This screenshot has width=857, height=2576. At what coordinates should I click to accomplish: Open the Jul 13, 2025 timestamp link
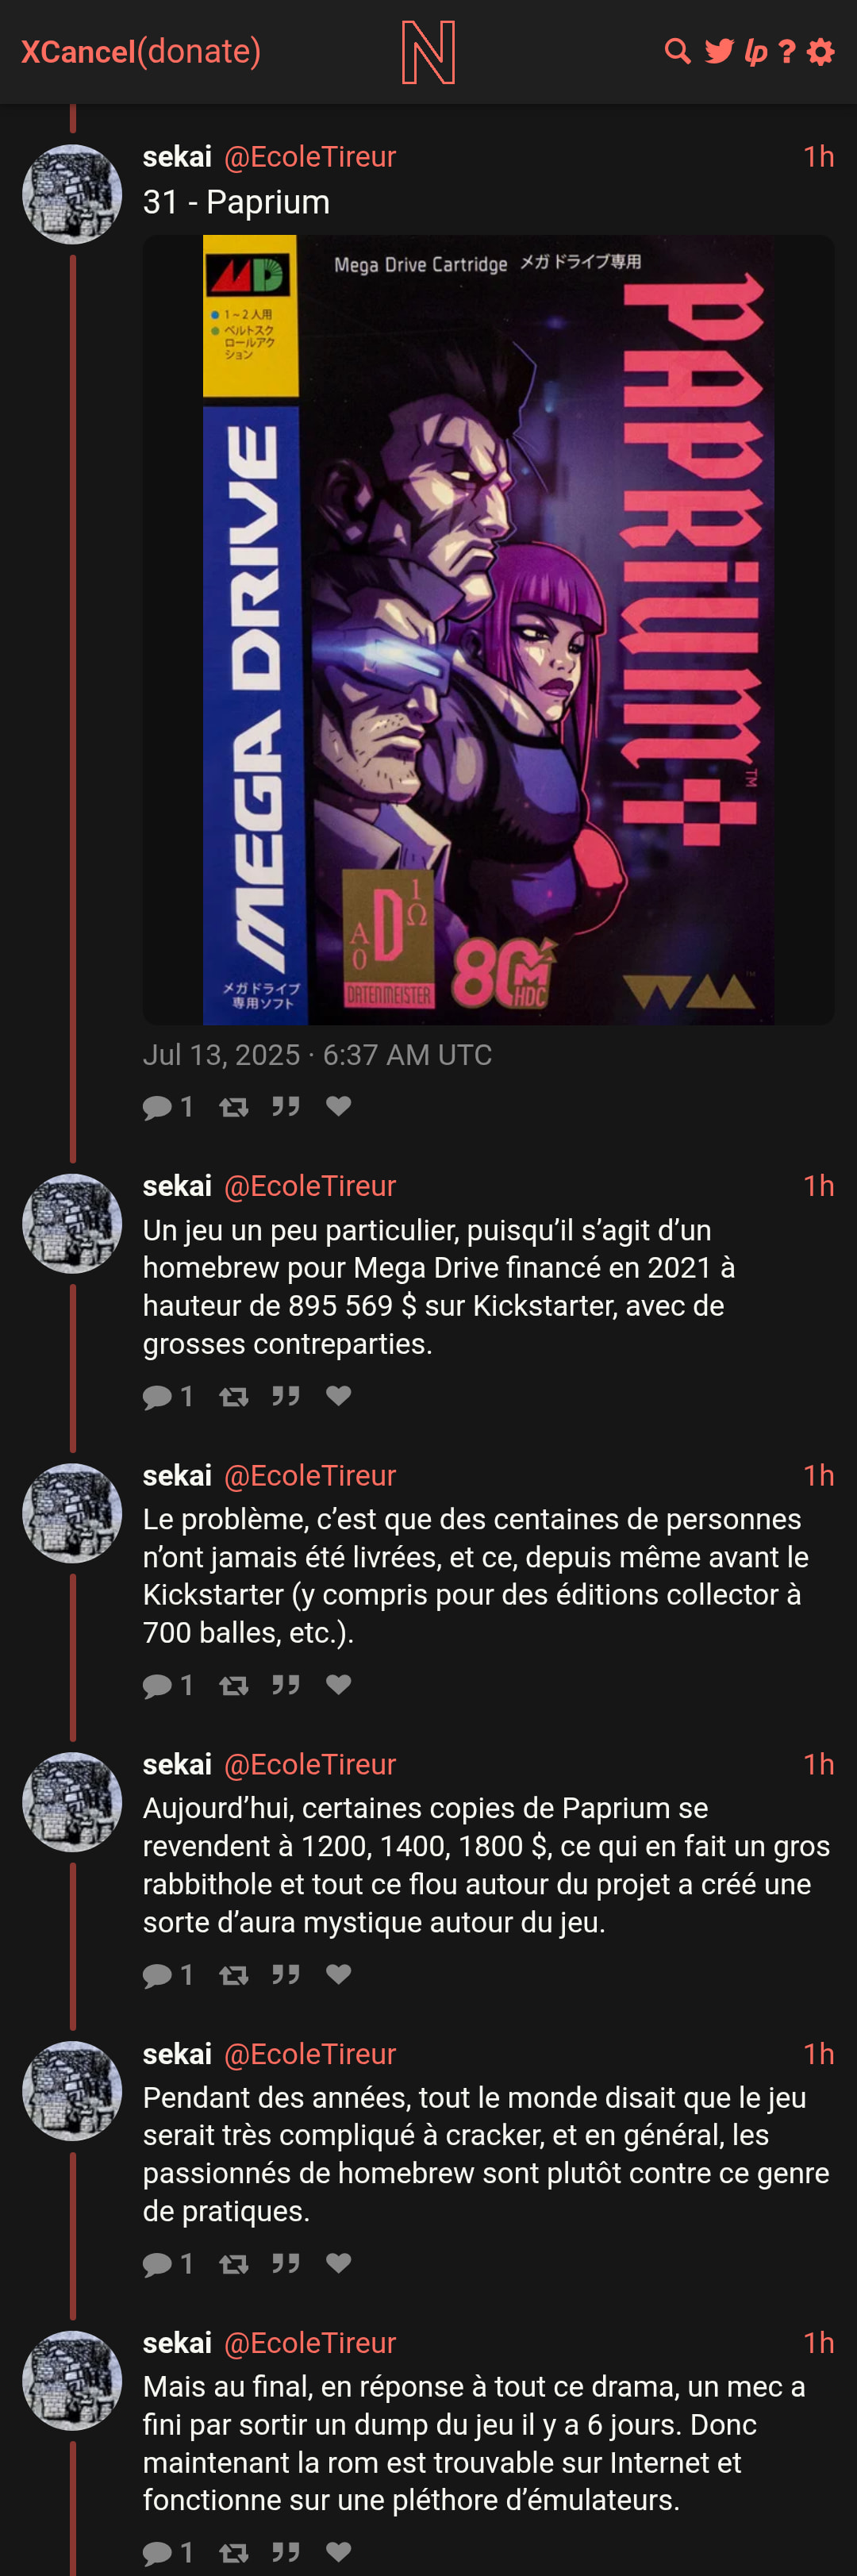[x=317, y=1054]
